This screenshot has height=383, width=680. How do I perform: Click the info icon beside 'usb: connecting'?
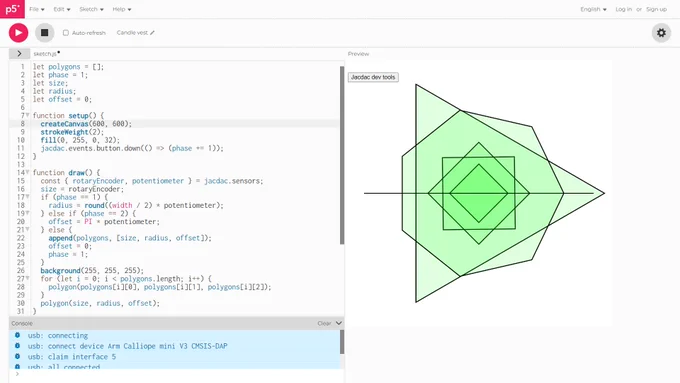point(17,335)
